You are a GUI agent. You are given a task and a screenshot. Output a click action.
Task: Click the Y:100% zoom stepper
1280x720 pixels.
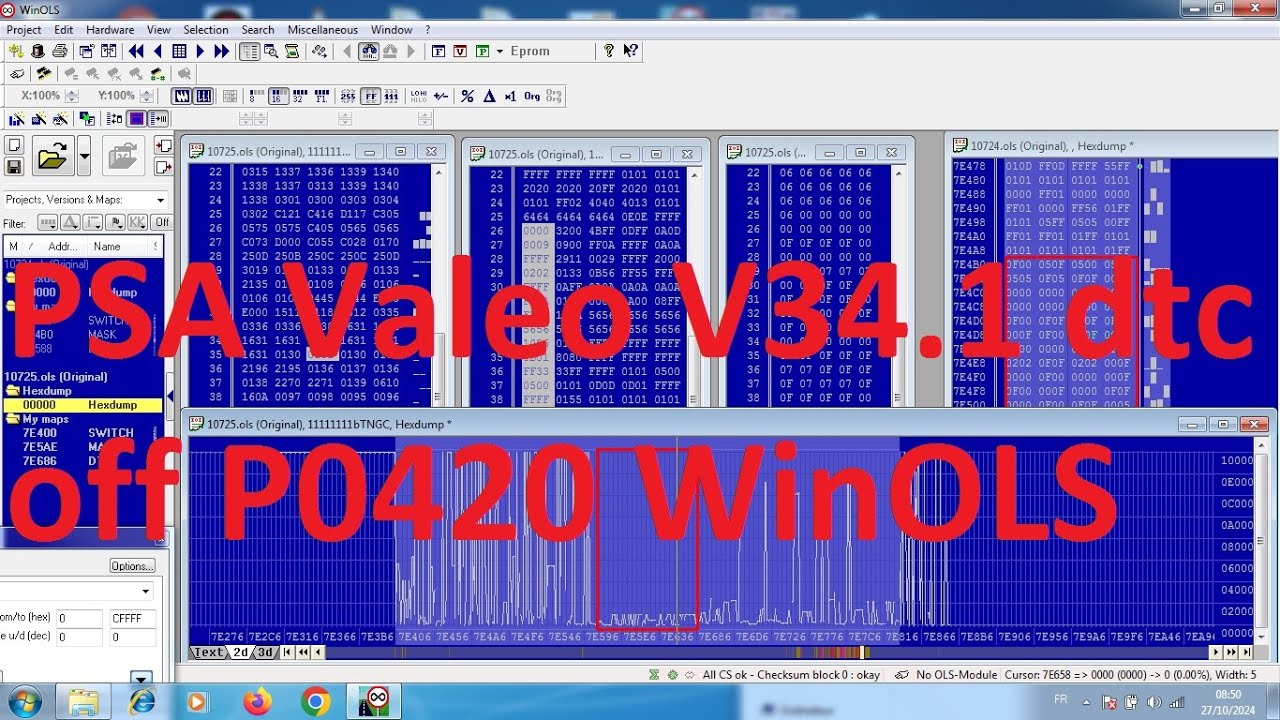(147, 96)
